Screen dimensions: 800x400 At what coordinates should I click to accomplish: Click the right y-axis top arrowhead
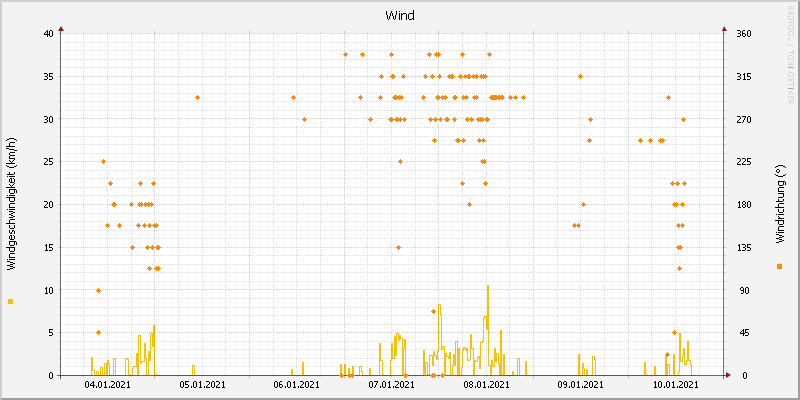(724, 29)
